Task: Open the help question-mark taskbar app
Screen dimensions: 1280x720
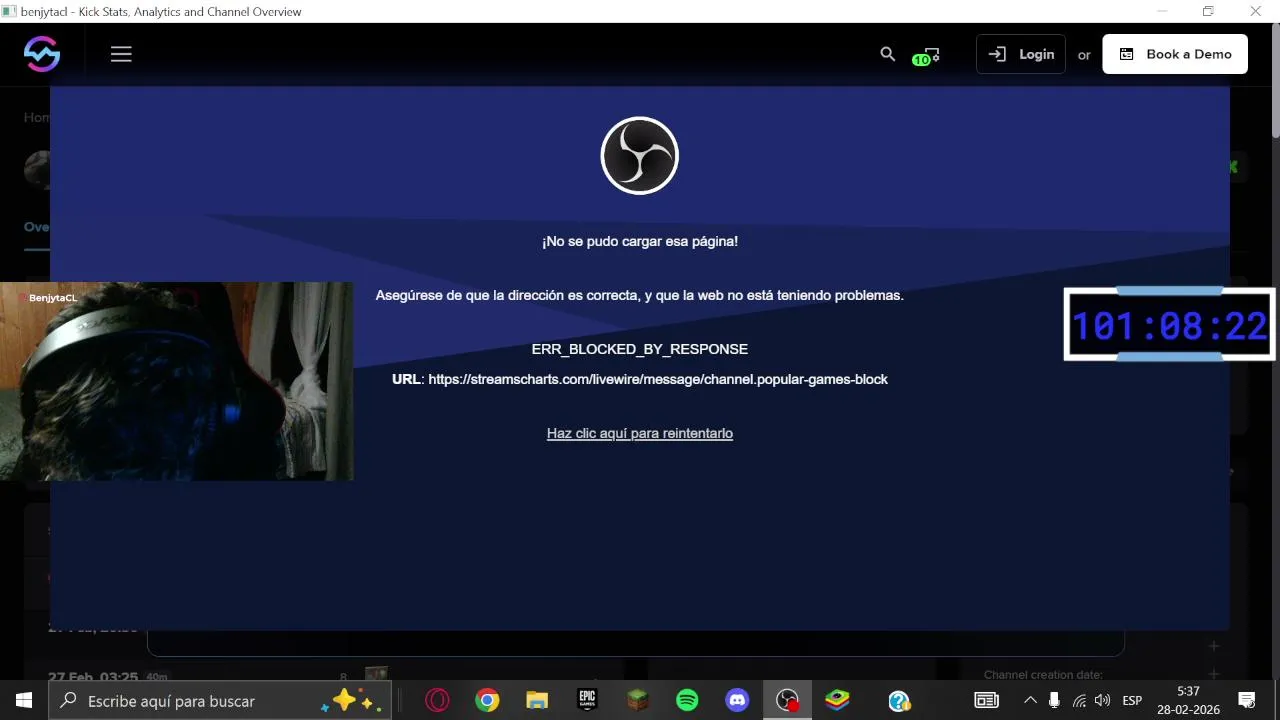Action: point(899,700)
